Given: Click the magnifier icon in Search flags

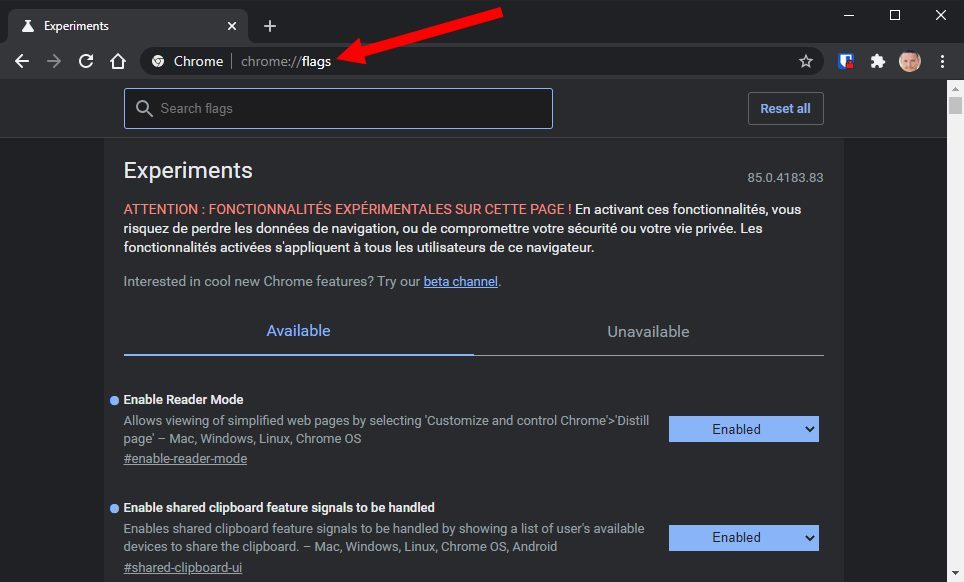Looking at the screenshot, I should pyautogui.click(x=144, y=109).
